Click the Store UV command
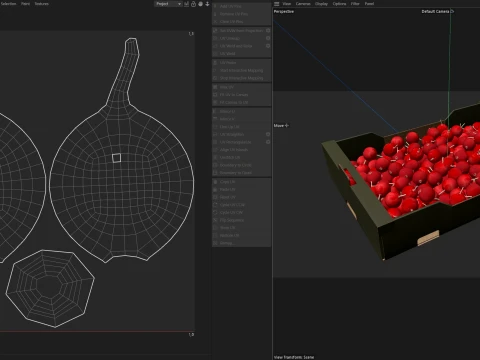 (241, 228)
